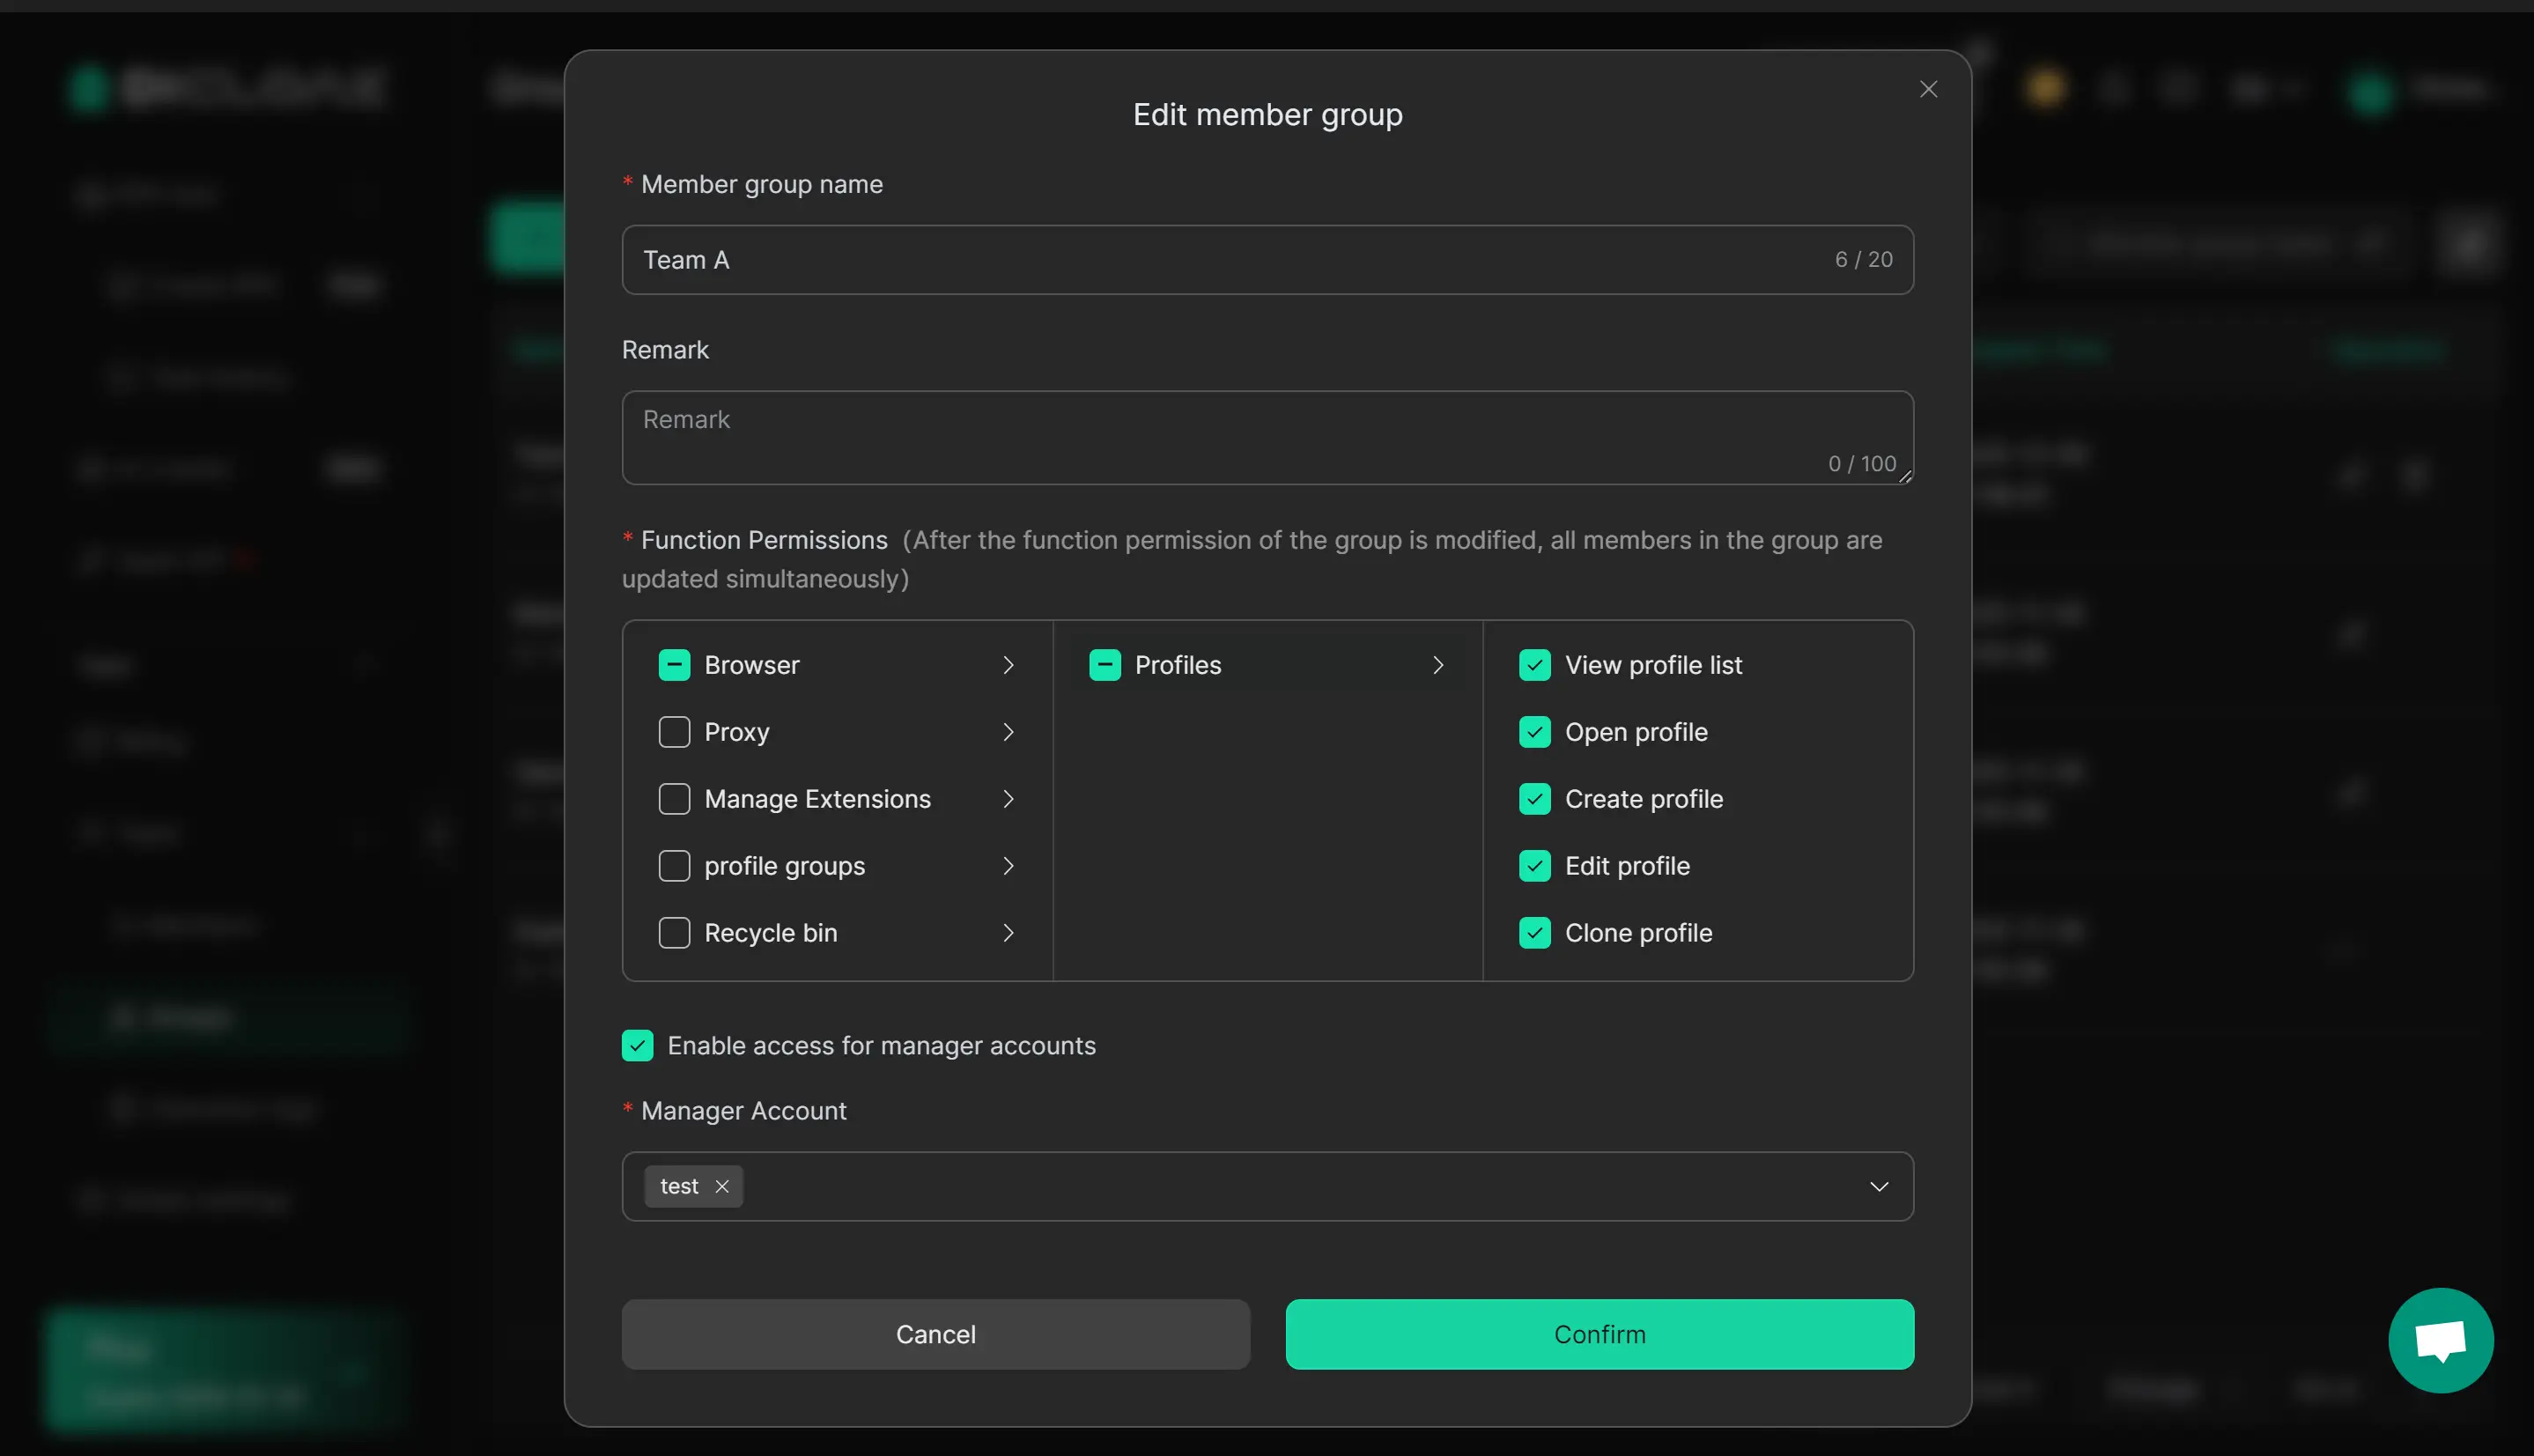
Task: Expand the Profiles submenu chevron
Action: pyautogui.click(x=1438, y=665)
